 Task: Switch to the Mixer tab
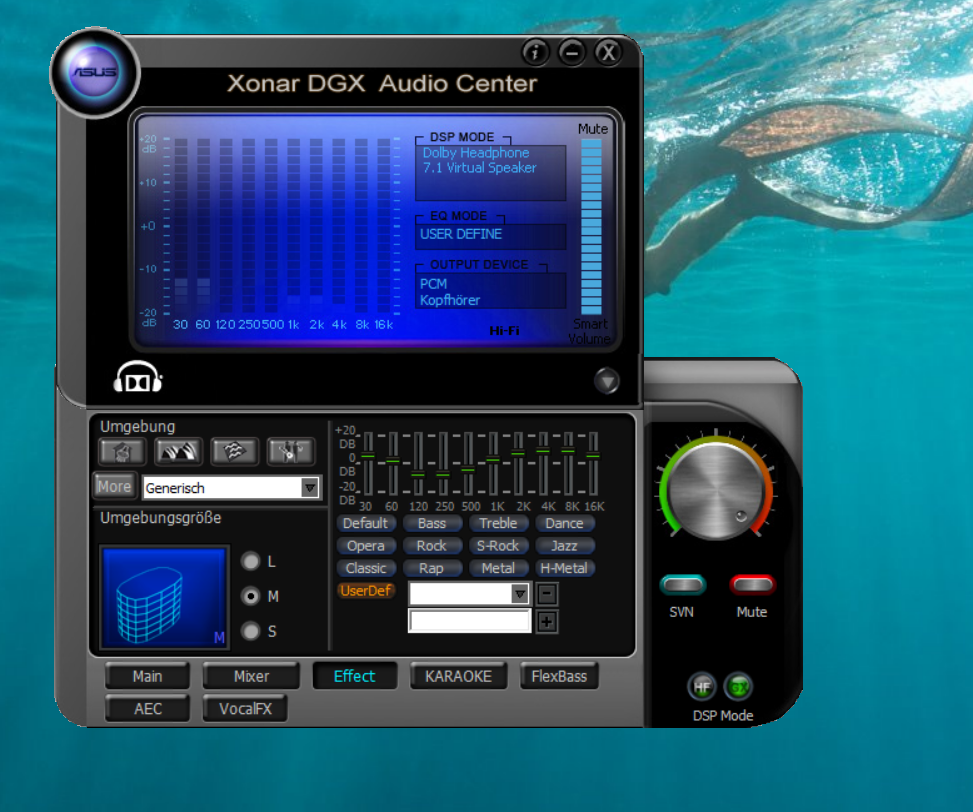(x=251, y=676)
